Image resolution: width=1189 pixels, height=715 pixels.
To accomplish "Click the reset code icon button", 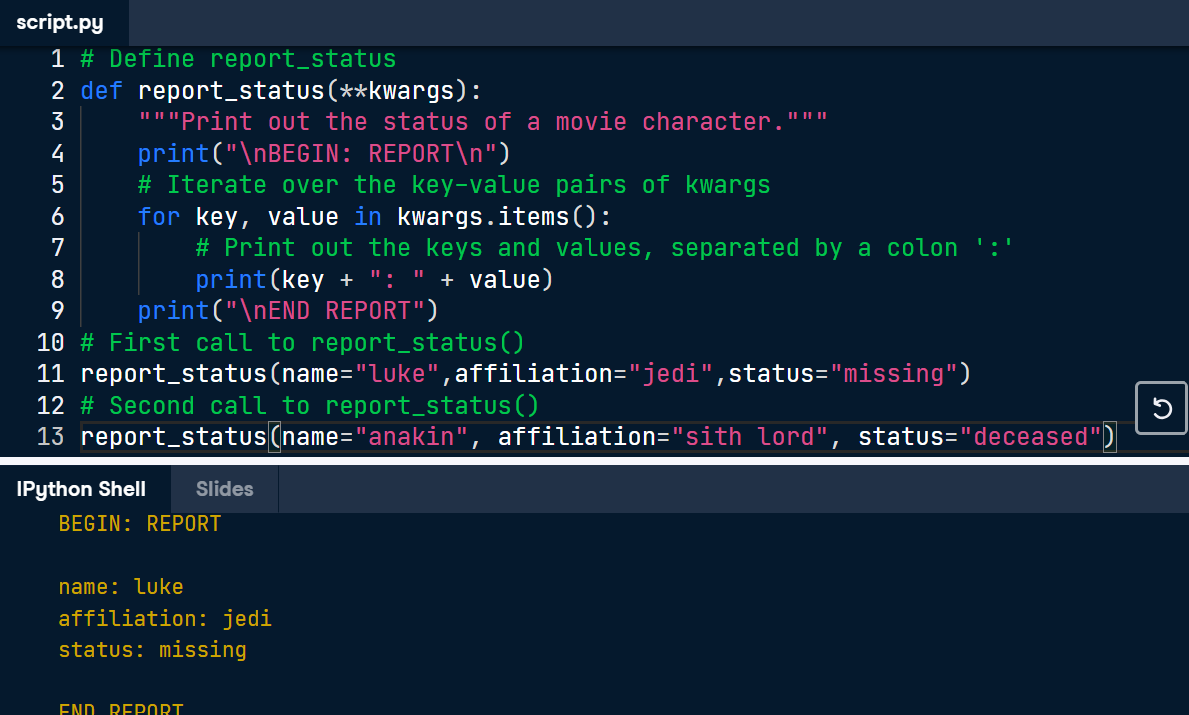I will pyautogui.click(x=1161, y=409).
